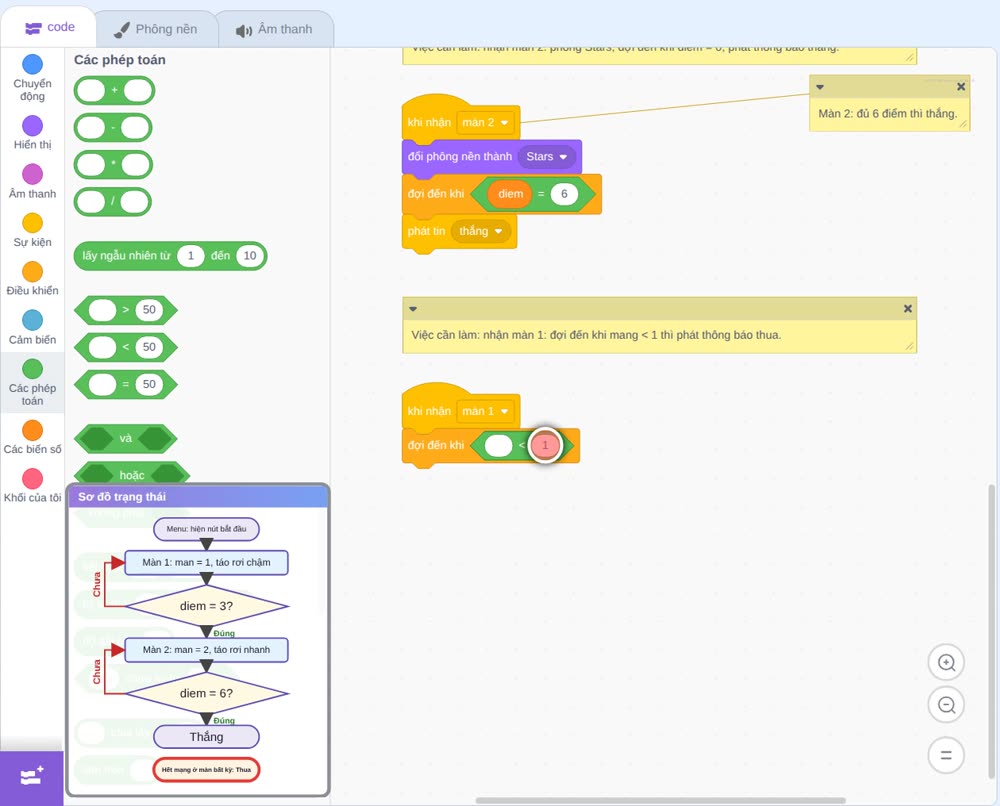Pick the multiplication operator block

tap(113, 165)
